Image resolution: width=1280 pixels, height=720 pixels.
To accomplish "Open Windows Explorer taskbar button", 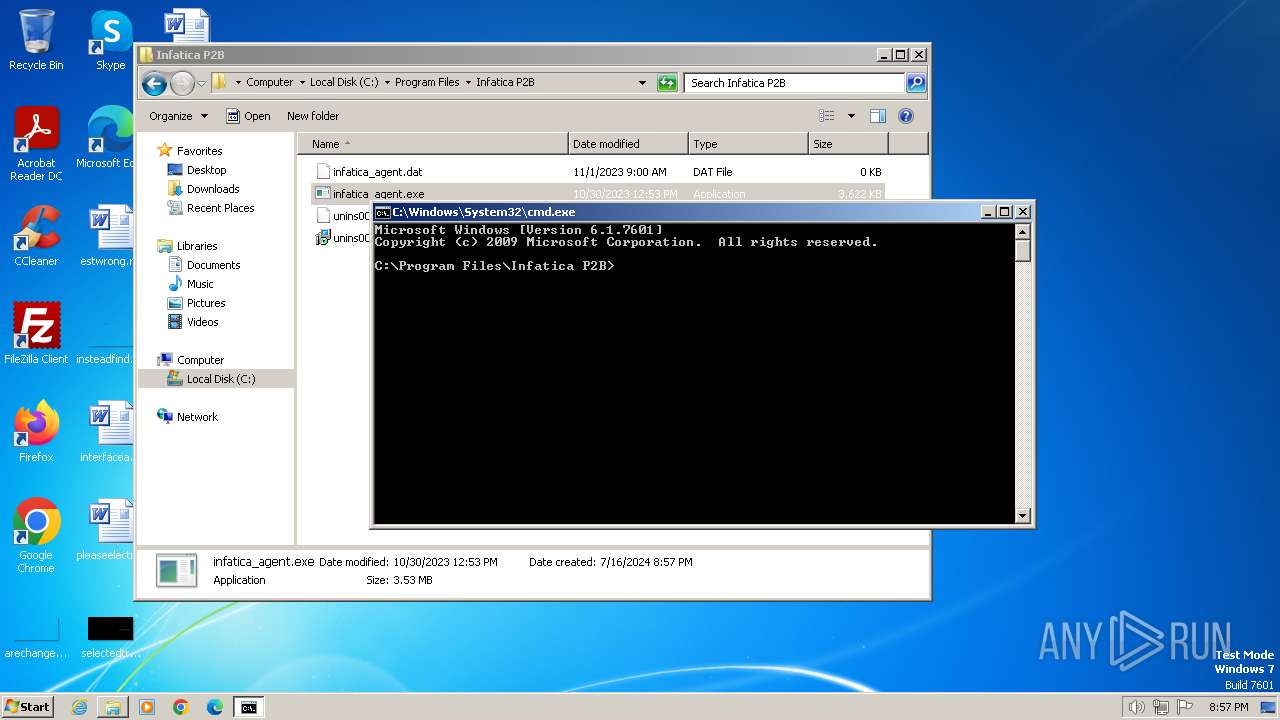I will click(113, 707).
